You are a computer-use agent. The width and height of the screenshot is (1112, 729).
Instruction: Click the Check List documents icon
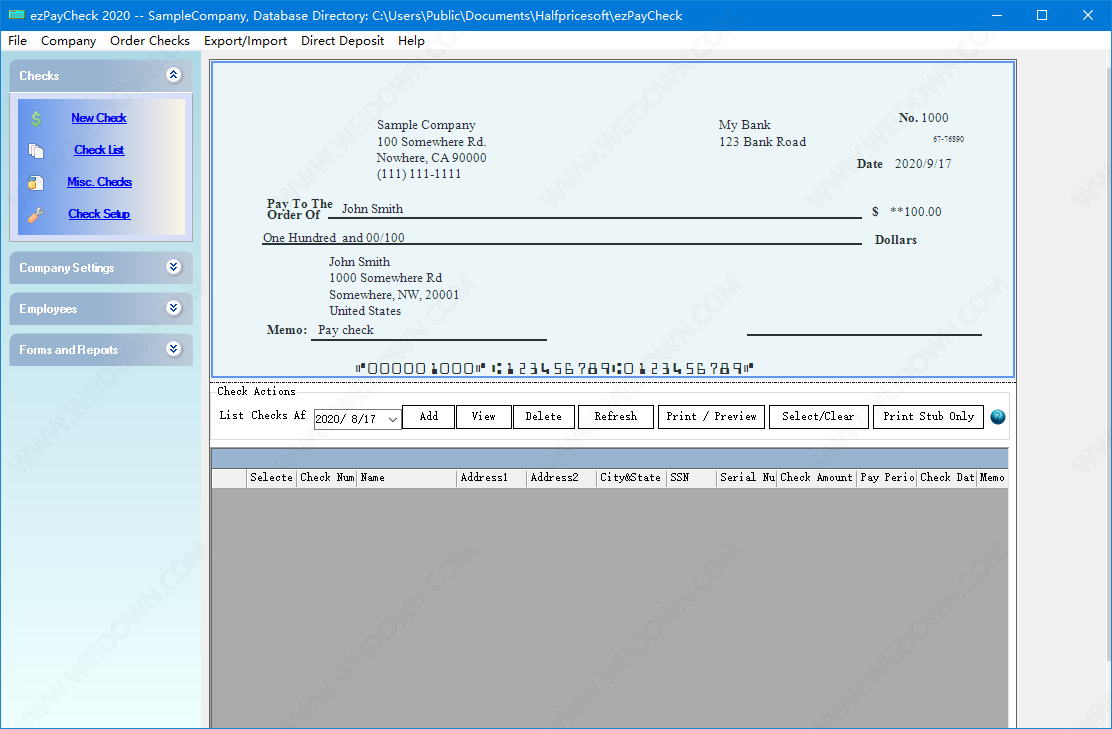pos(36,150)
